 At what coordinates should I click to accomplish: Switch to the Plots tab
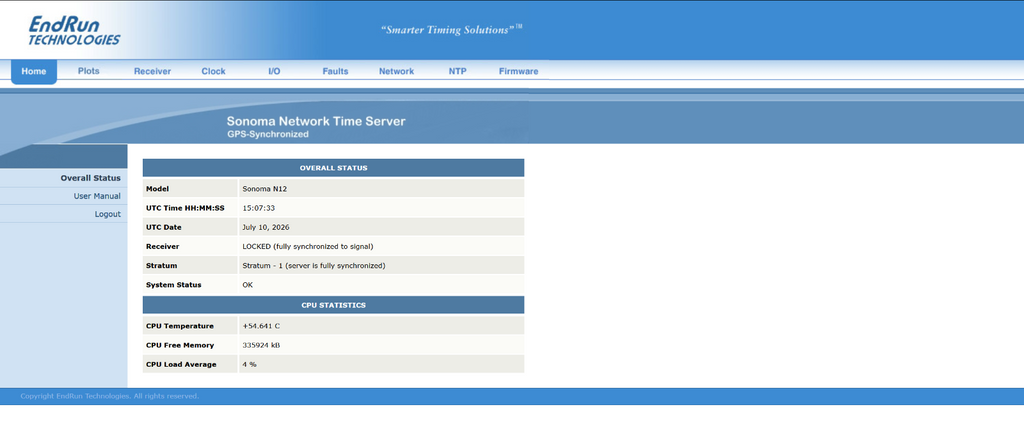point(89,71)
